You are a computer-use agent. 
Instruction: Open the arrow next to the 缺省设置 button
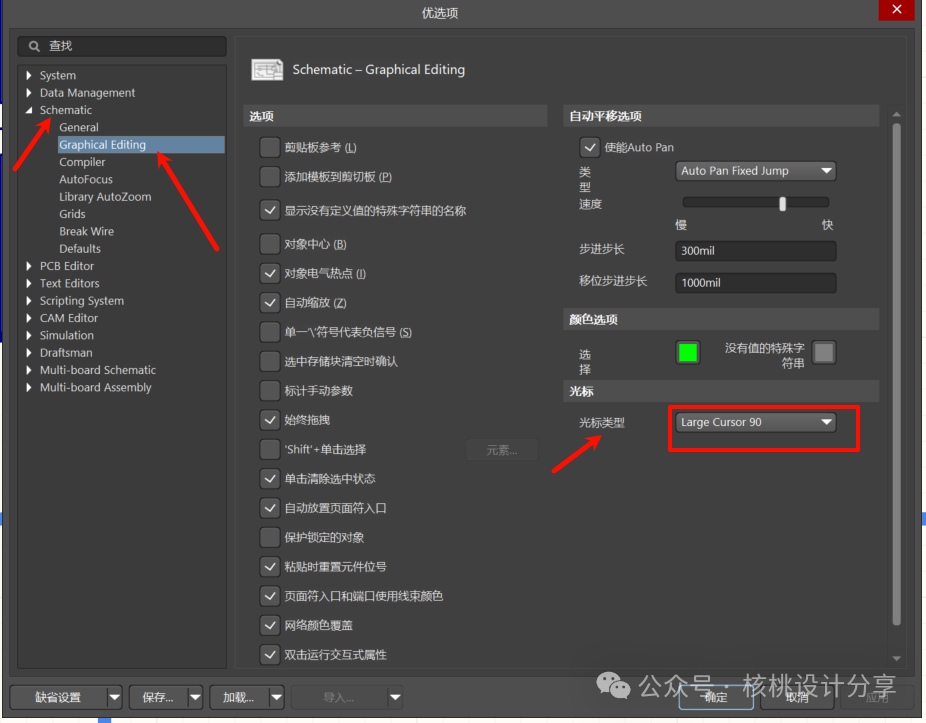[x=115, y=697]
